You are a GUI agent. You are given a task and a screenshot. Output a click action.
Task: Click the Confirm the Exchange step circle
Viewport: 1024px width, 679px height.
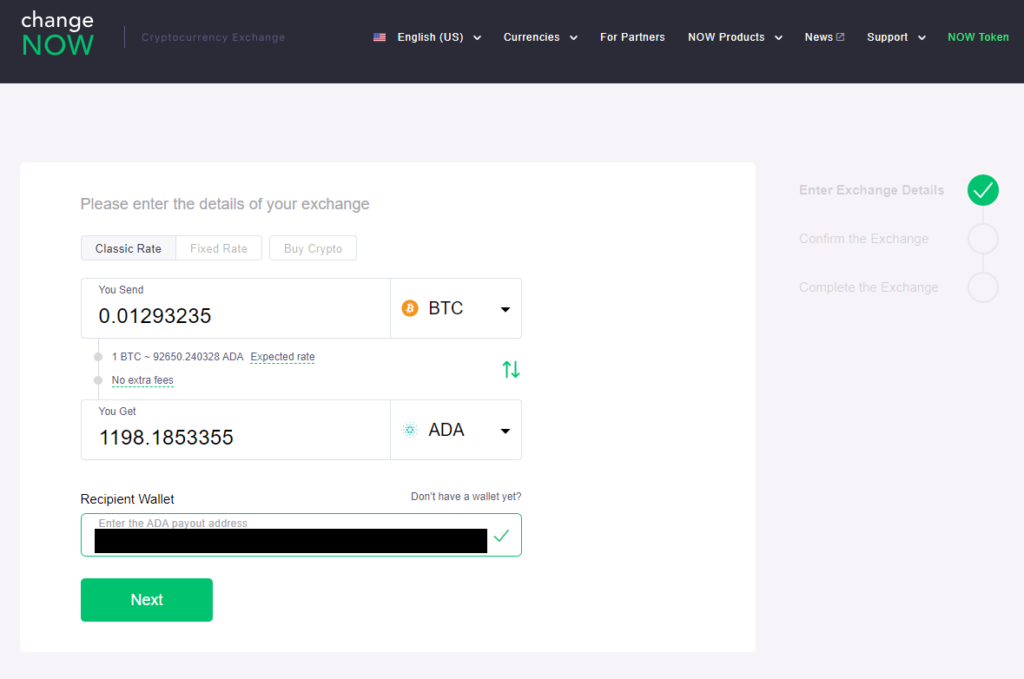983,239
